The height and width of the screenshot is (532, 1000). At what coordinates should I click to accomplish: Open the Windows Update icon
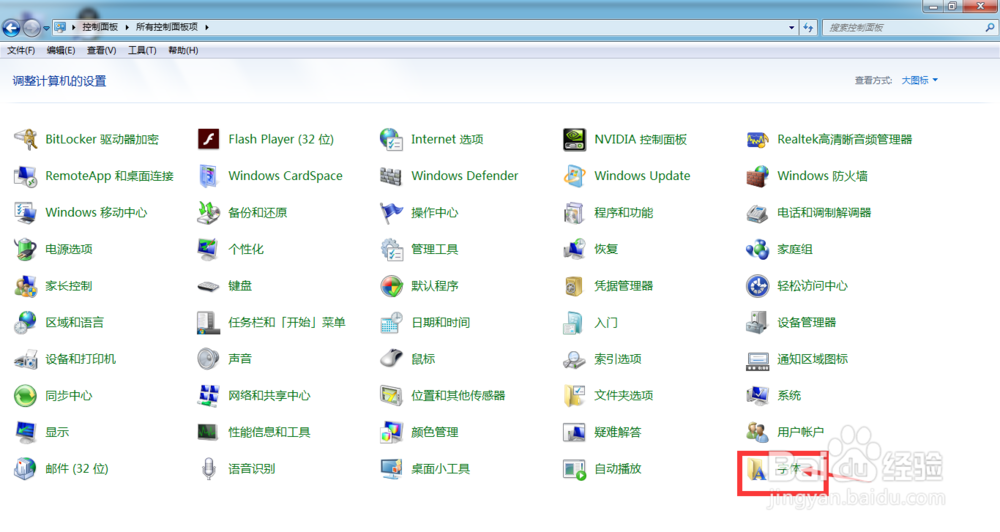pos(575,176)
